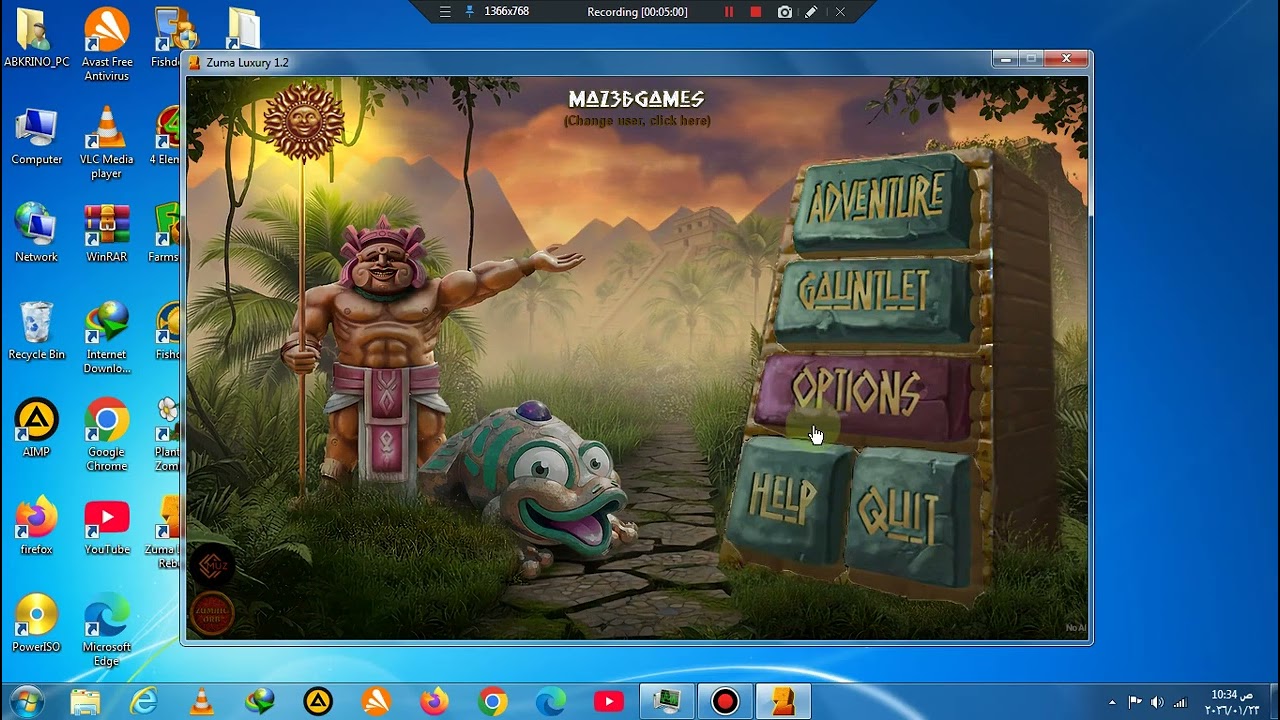
Task: Select the YouTube desktop shortcut
Action: [x=107, y=525]
